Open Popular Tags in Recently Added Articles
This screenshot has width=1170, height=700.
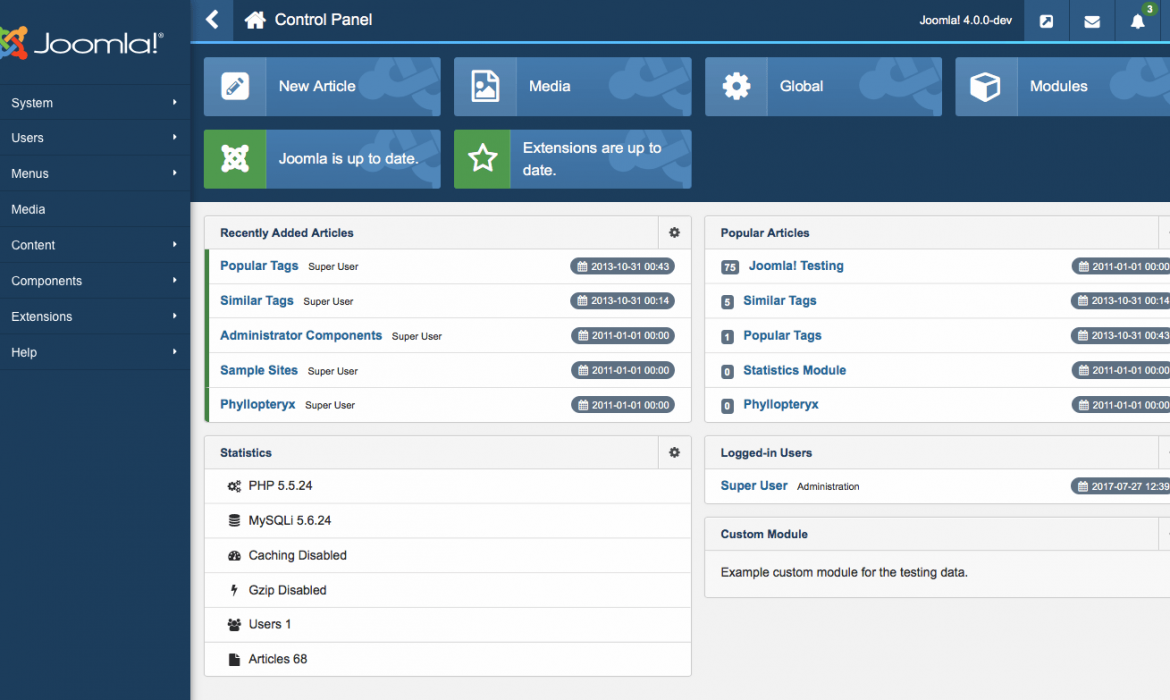pos(259,266)
